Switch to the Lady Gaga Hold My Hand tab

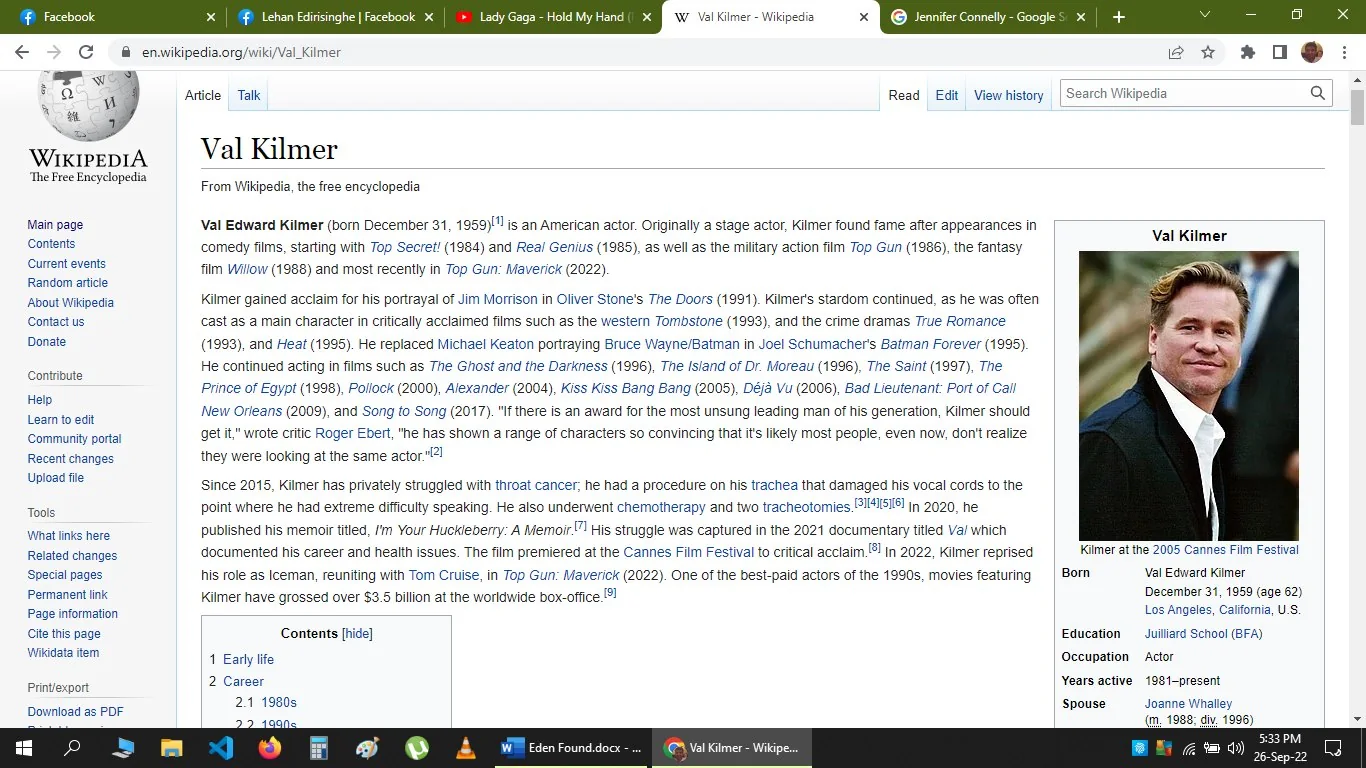point(551,17)
